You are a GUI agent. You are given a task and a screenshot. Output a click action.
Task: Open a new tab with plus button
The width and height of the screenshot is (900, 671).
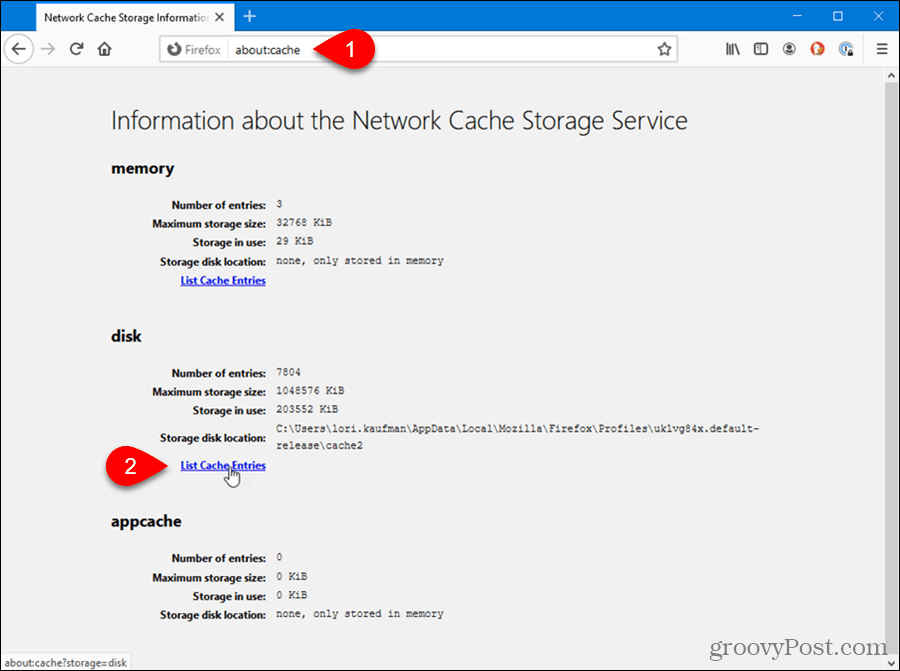click(250, 17)
